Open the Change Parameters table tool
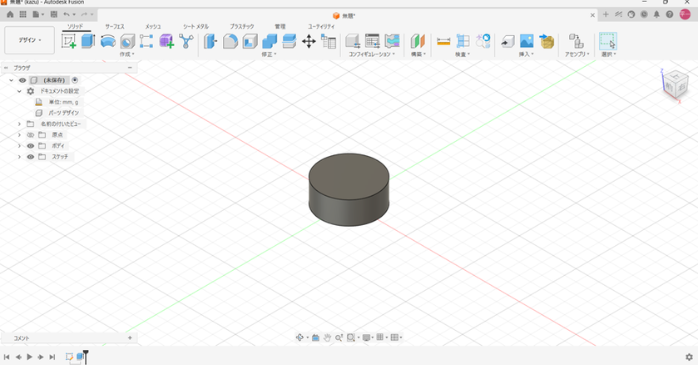Image resolution: width=698 pixels, height=365 pixels. (x=329, y=41)
